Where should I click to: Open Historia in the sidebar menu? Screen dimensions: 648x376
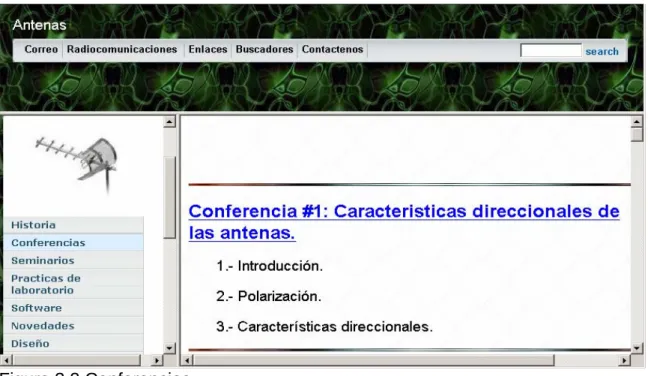click(74, 225)
